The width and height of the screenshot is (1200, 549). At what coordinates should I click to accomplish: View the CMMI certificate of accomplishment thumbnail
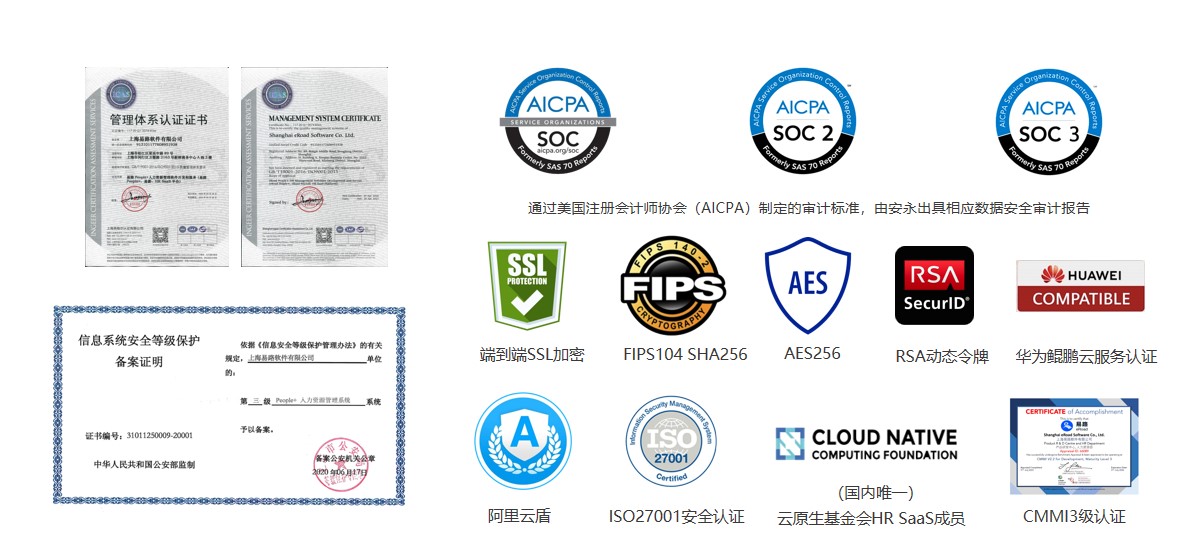point(1074,446)
